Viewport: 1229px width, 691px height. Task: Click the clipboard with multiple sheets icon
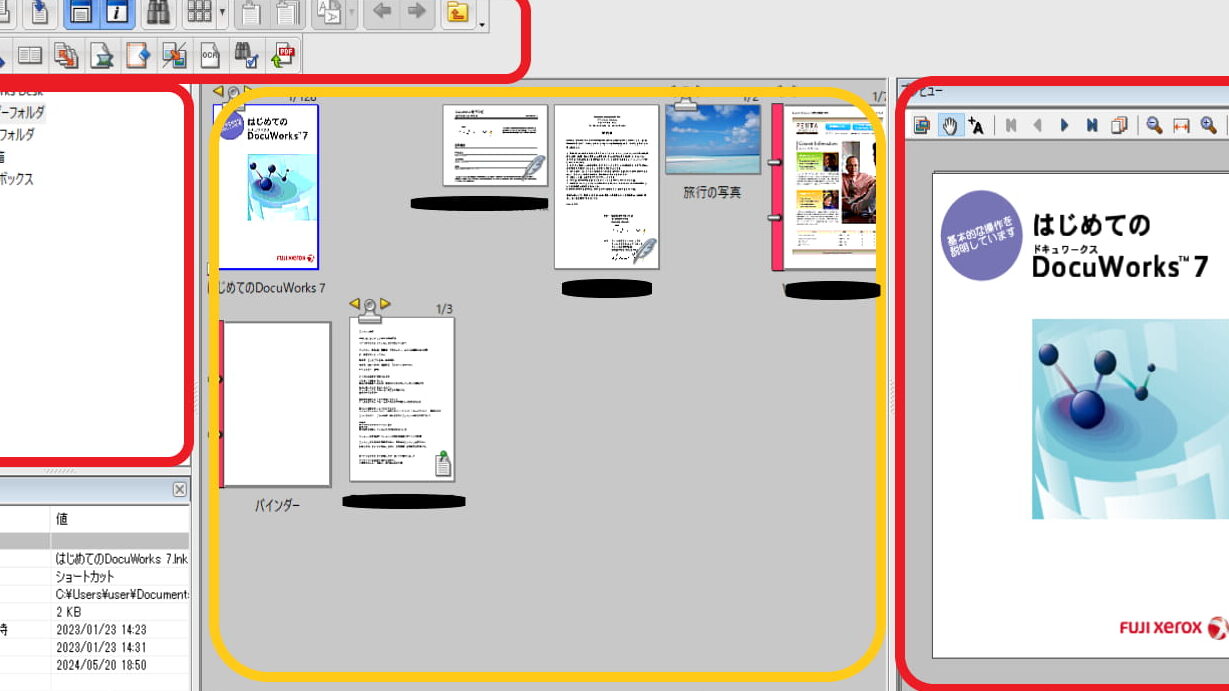pyautogui.click(x=288, y=13)
